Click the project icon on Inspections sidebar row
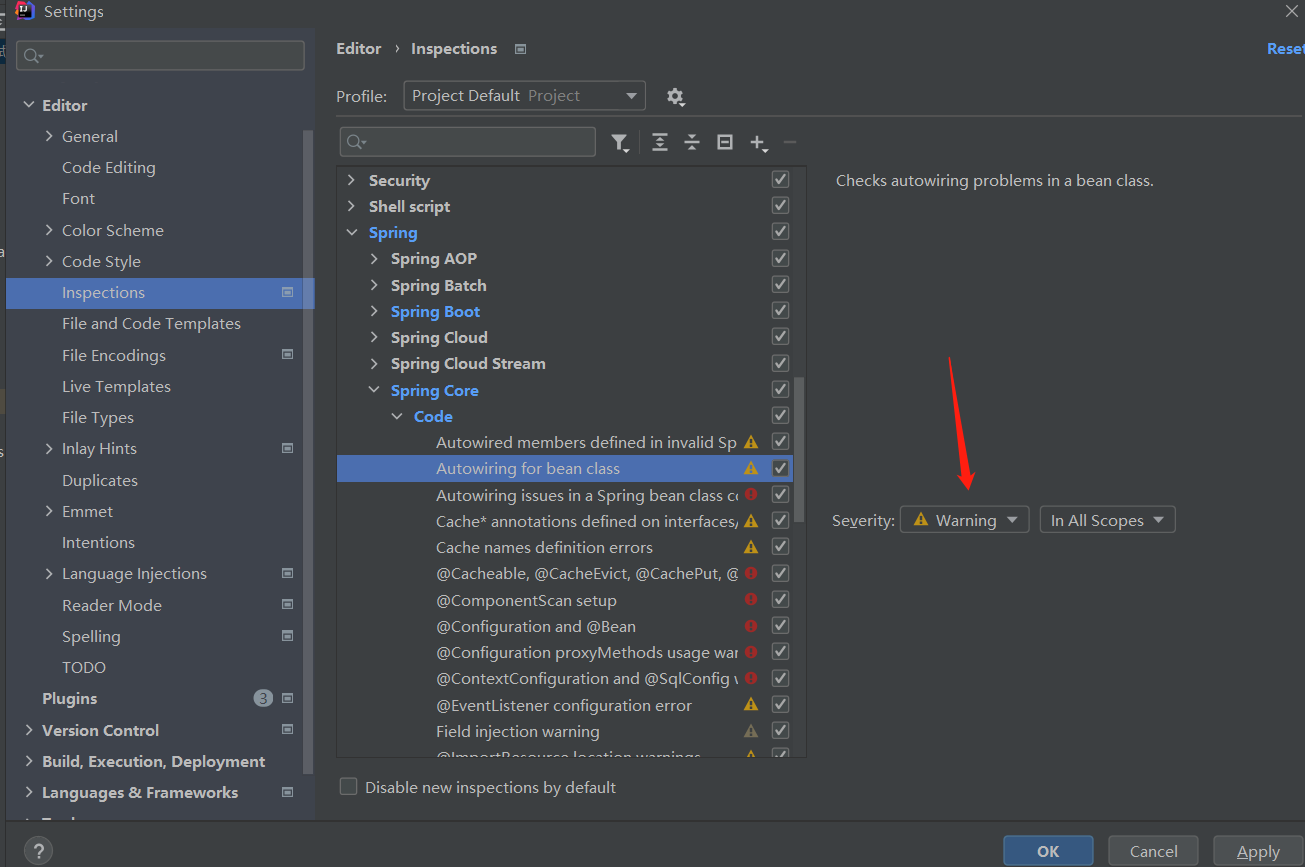The width and height of the screenshot is (1305, 867). [x=288, y=293]
